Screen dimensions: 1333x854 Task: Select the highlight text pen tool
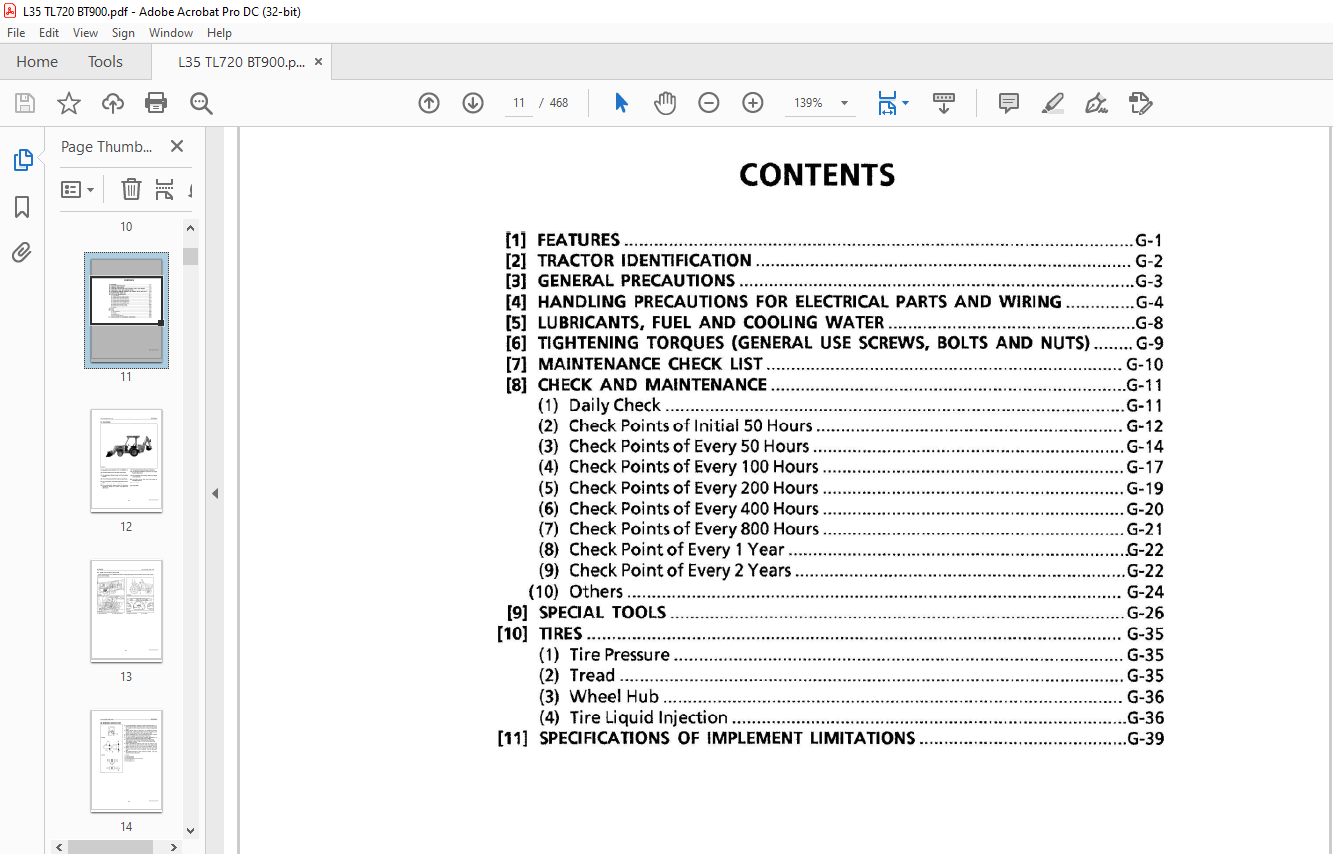[1052, 103]
